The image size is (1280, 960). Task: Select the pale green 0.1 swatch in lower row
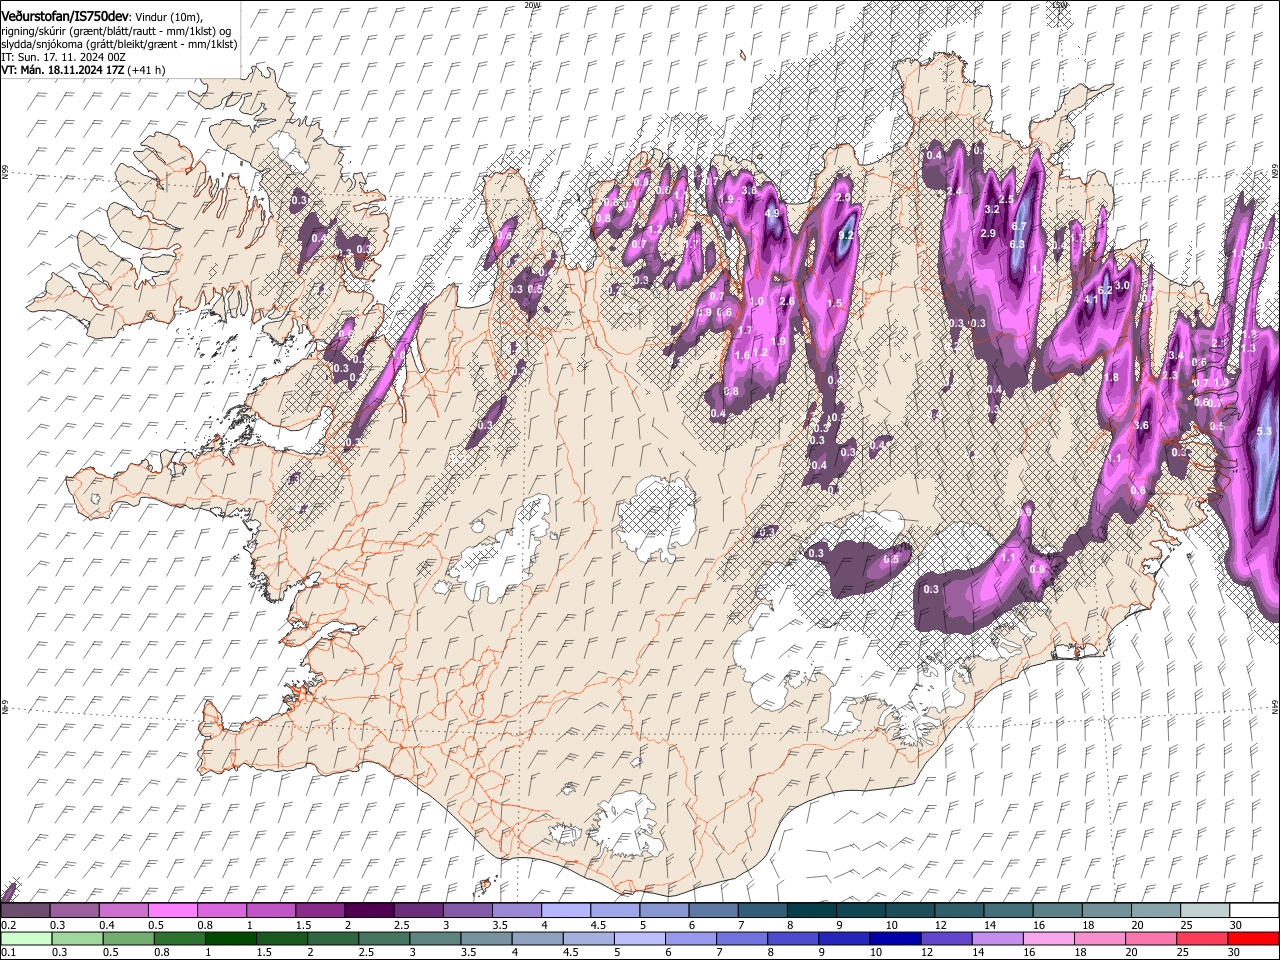coord(26,939)
